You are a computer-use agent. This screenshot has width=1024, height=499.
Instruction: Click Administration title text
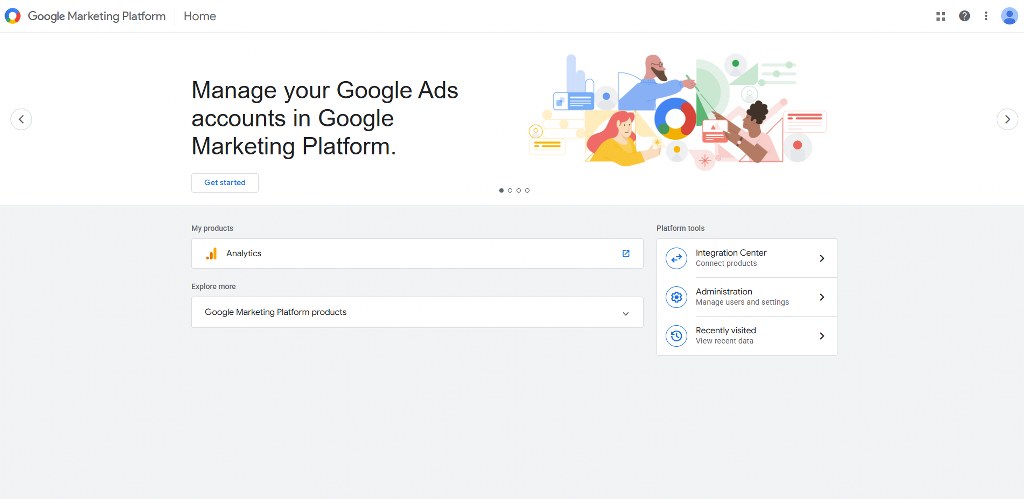[x=724, y=291]
